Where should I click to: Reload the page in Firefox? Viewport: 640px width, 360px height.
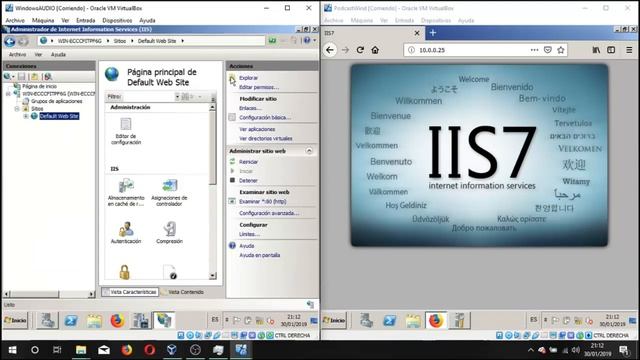click(x=360, y=50)
